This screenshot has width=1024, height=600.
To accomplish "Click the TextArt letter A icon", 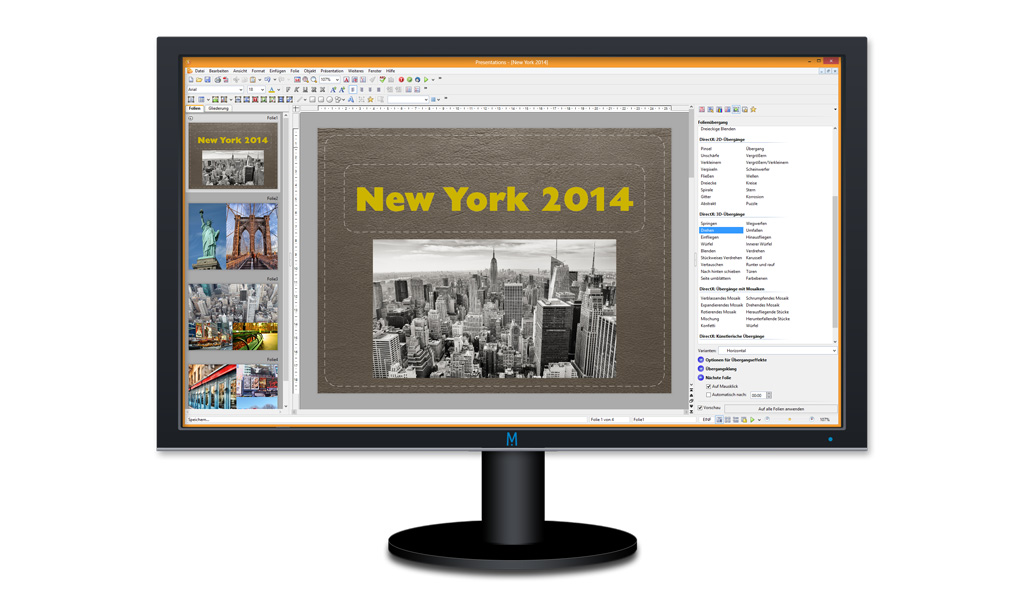I will click(351, 99).
